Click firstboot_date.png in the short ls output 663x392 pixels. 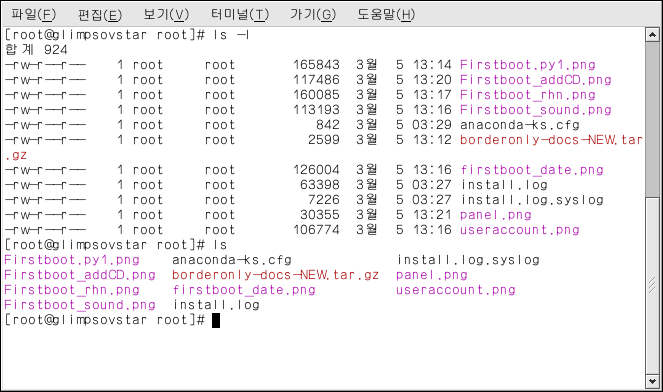point(244,290)
